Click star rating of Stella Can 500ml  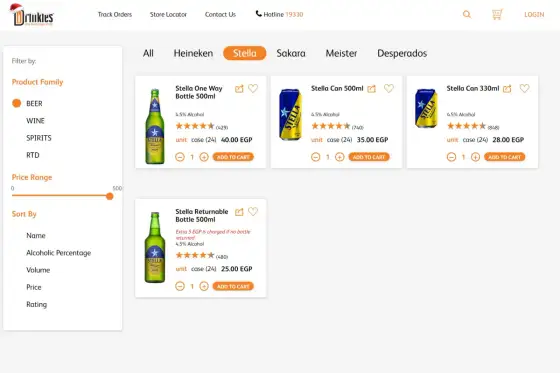click(x=331, y=126)
